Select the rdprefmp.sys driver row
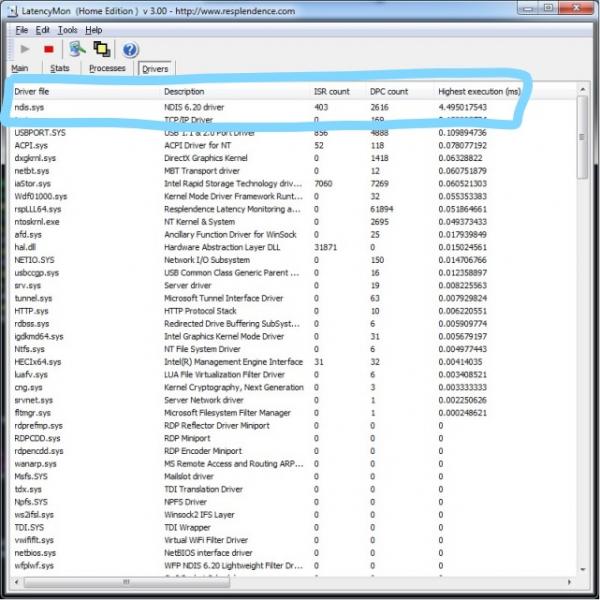Image resolution: width=600 pixels, height=600 pixels. [293, 426]
